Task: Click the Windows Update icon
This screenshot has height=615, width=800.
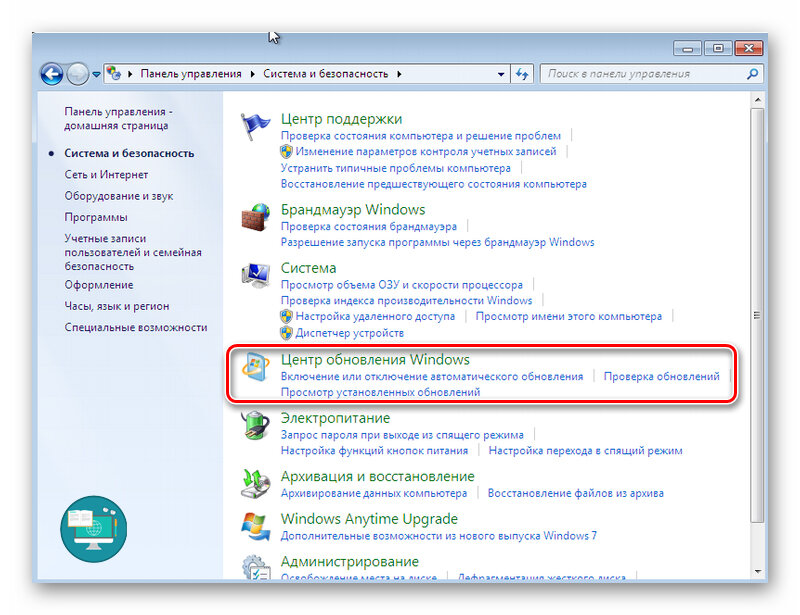Action: click(x=256, y=366)
